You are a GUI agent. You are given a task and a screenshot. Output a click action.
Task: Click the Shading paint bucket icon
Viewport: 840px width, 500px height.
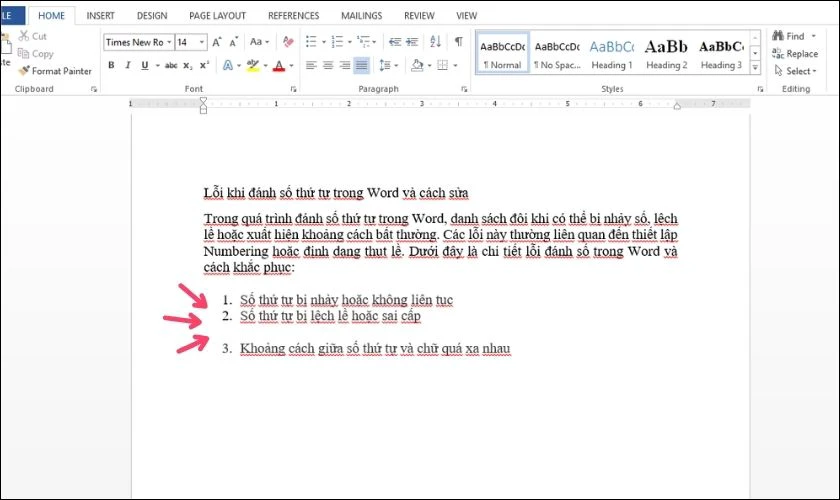tap(417, 65)
